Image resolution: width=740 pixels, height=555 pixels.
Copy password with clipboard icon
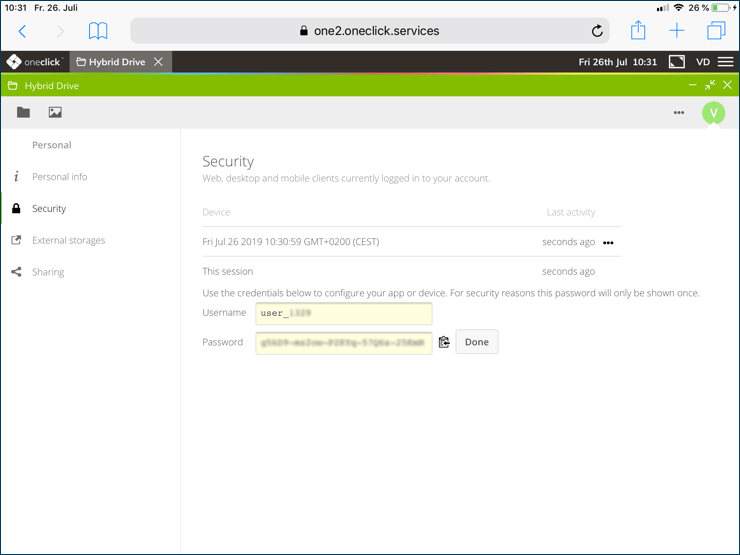(x=444, y=342)
